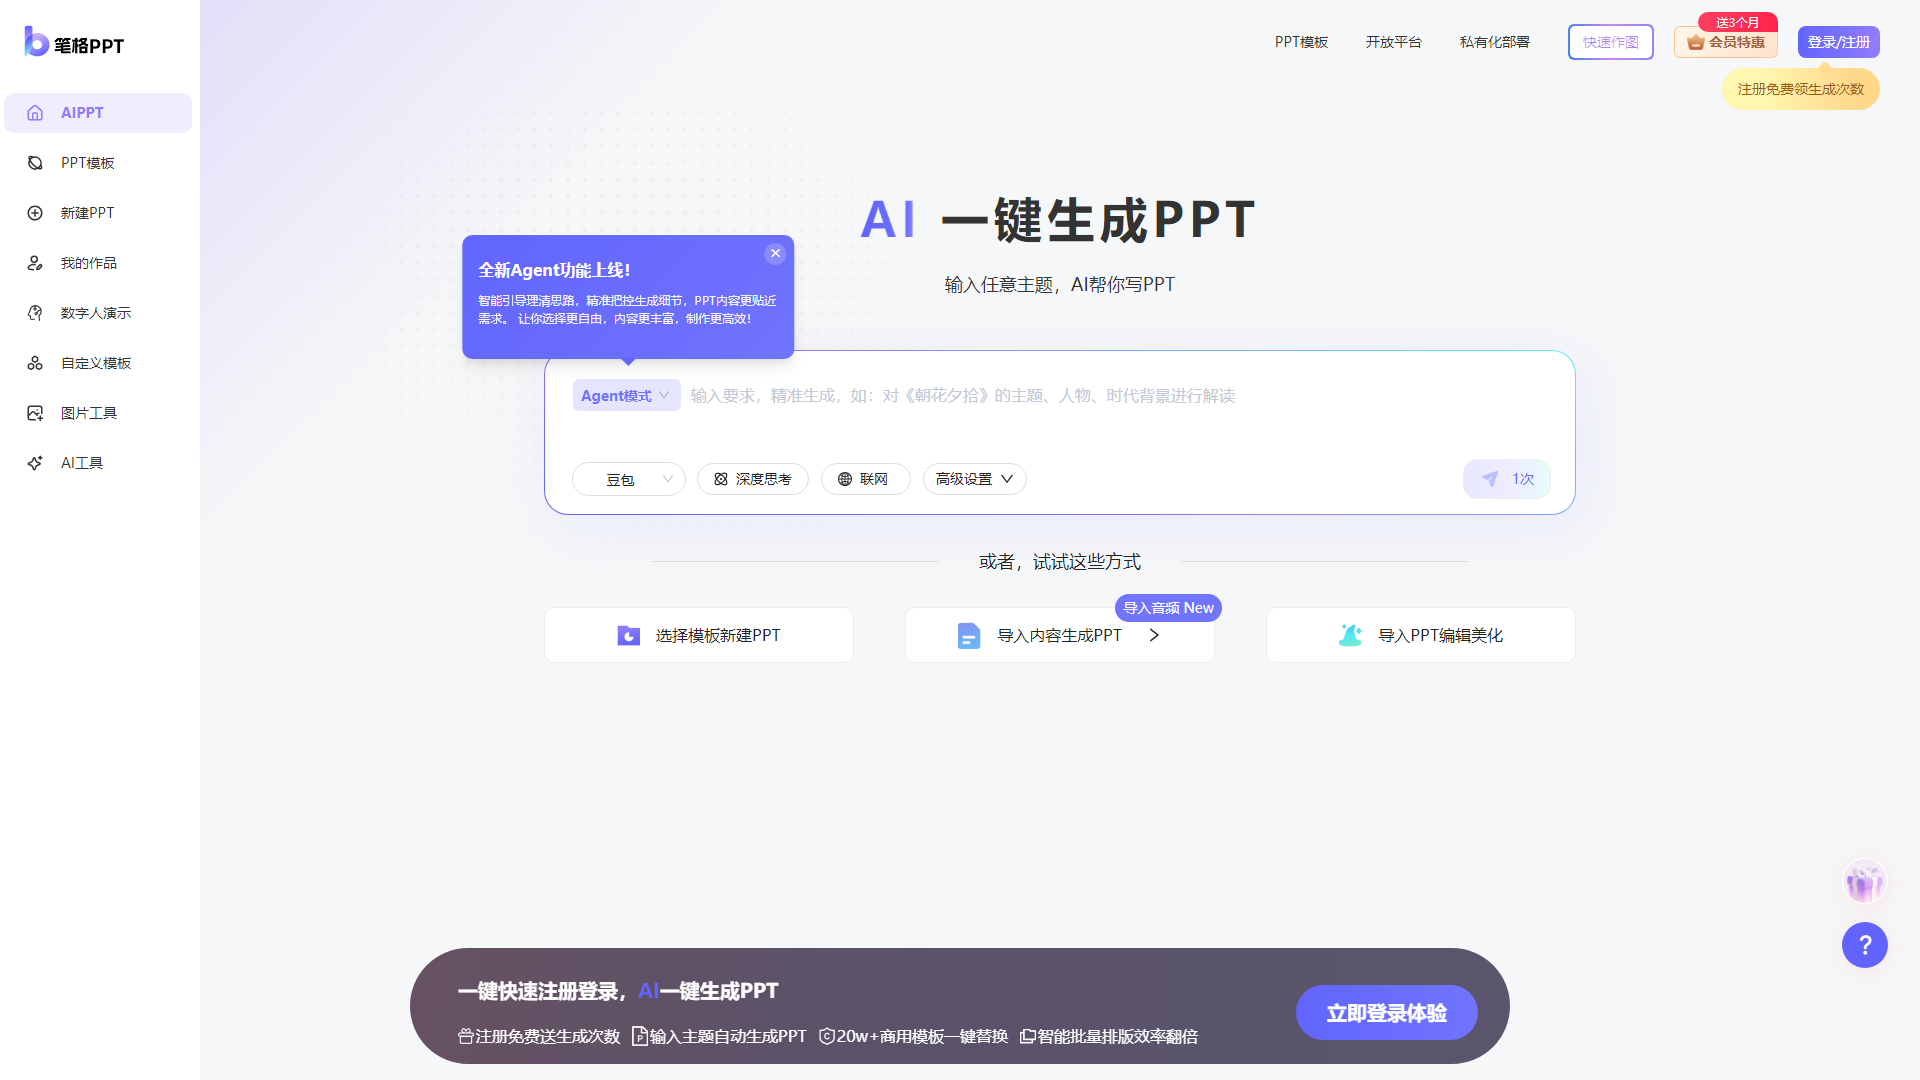Click the 笔格PPT logo
The height and width of the screenshot is (1080, 1920).
72,43
